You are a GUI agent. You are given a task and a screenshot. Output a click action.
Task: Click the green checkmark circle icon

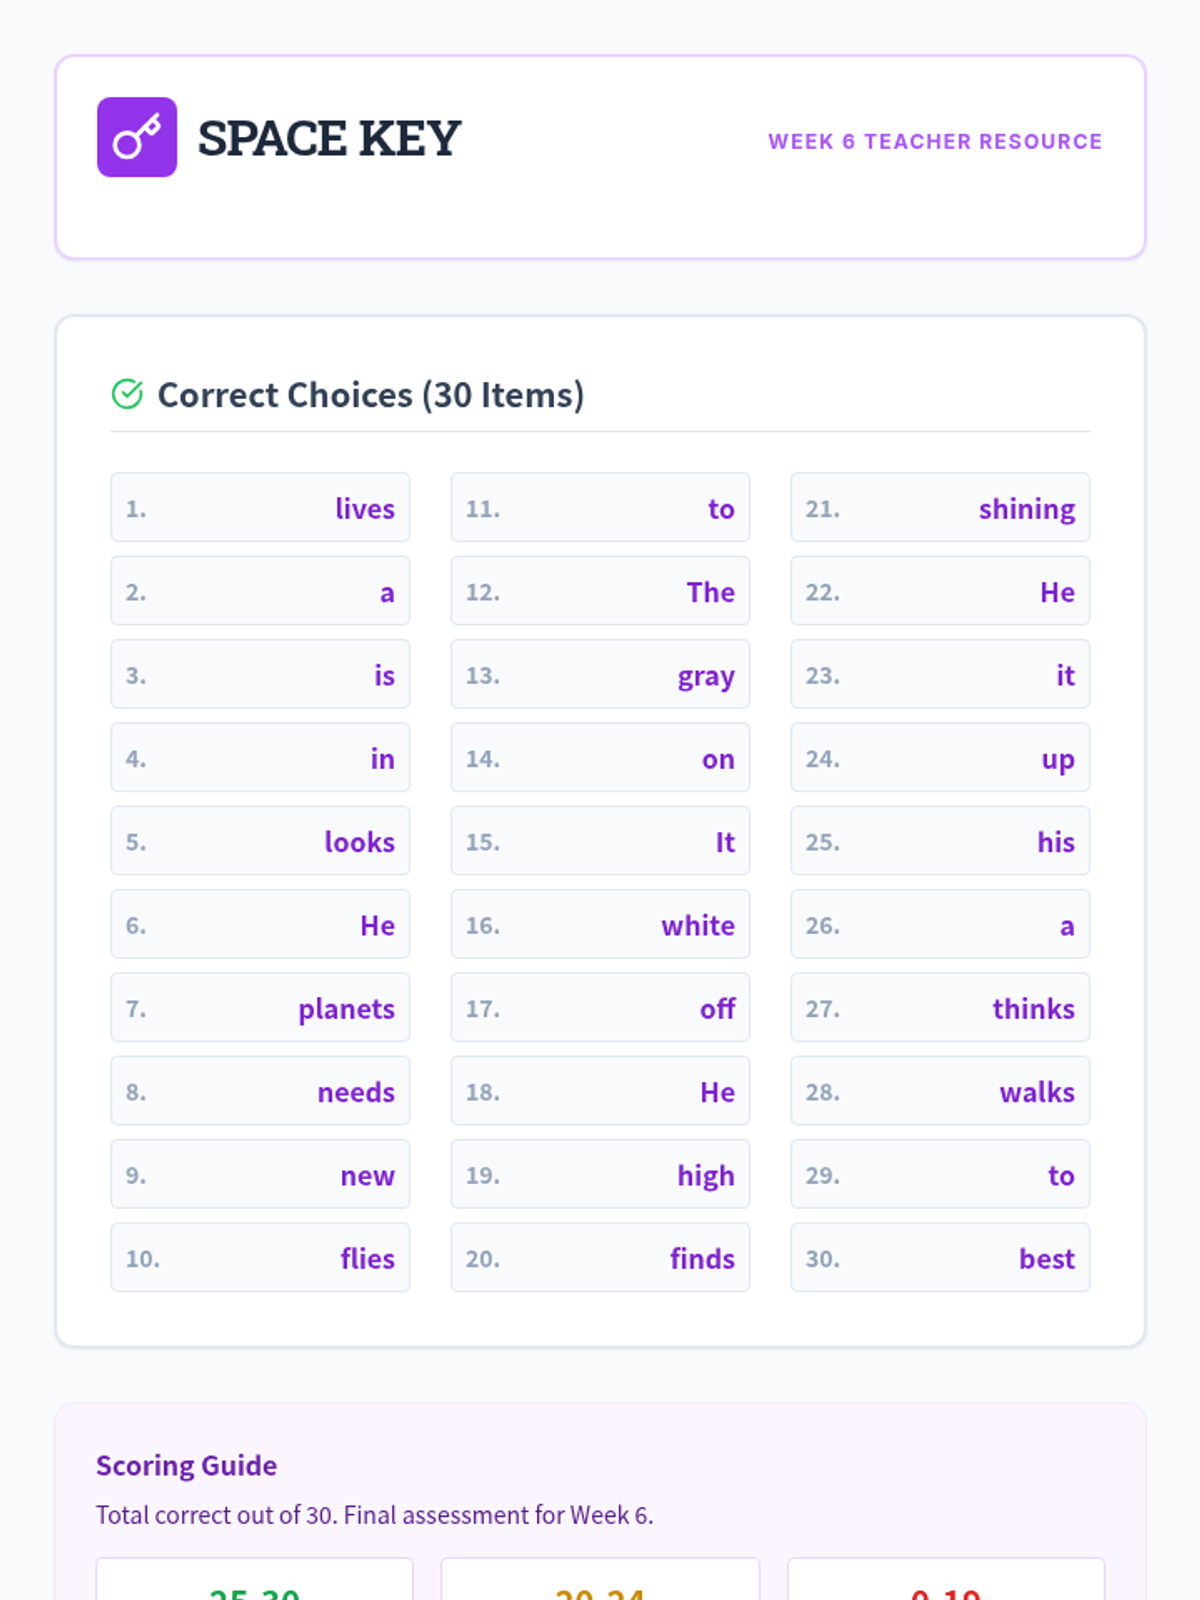pos(127,395)
